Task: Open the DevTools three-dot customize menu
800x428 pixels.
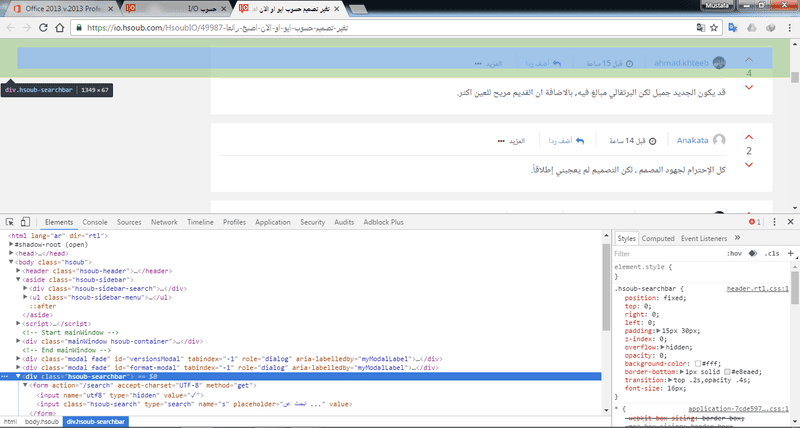Action: pyautogui.click(x=773, y=221)
